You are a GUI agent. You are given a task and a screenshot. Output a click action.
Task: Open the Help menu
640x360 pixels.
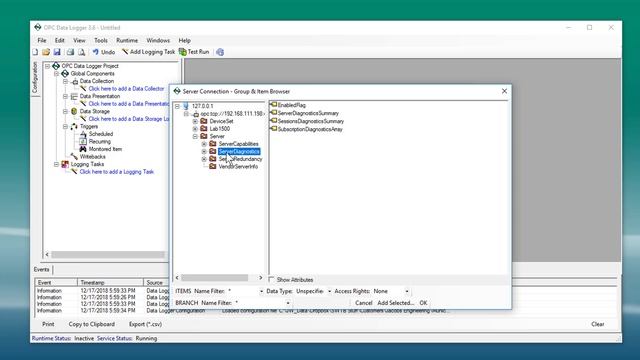pos(184,40)
